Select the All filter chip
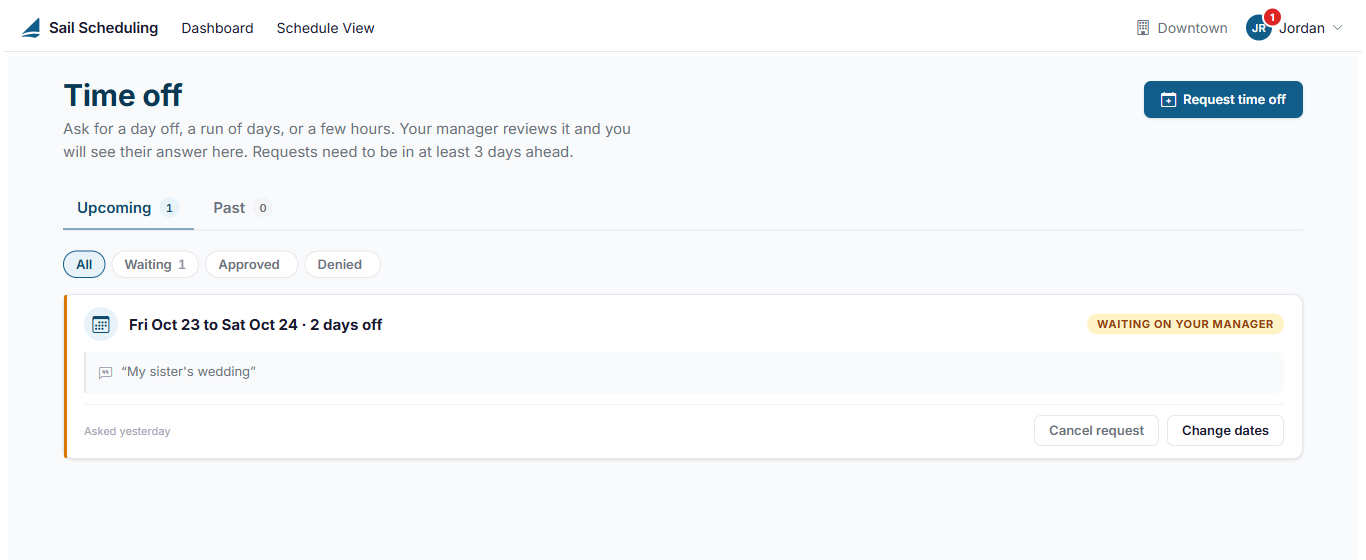The height and width of the screenshot is (560, 1366). click(84, 264)
